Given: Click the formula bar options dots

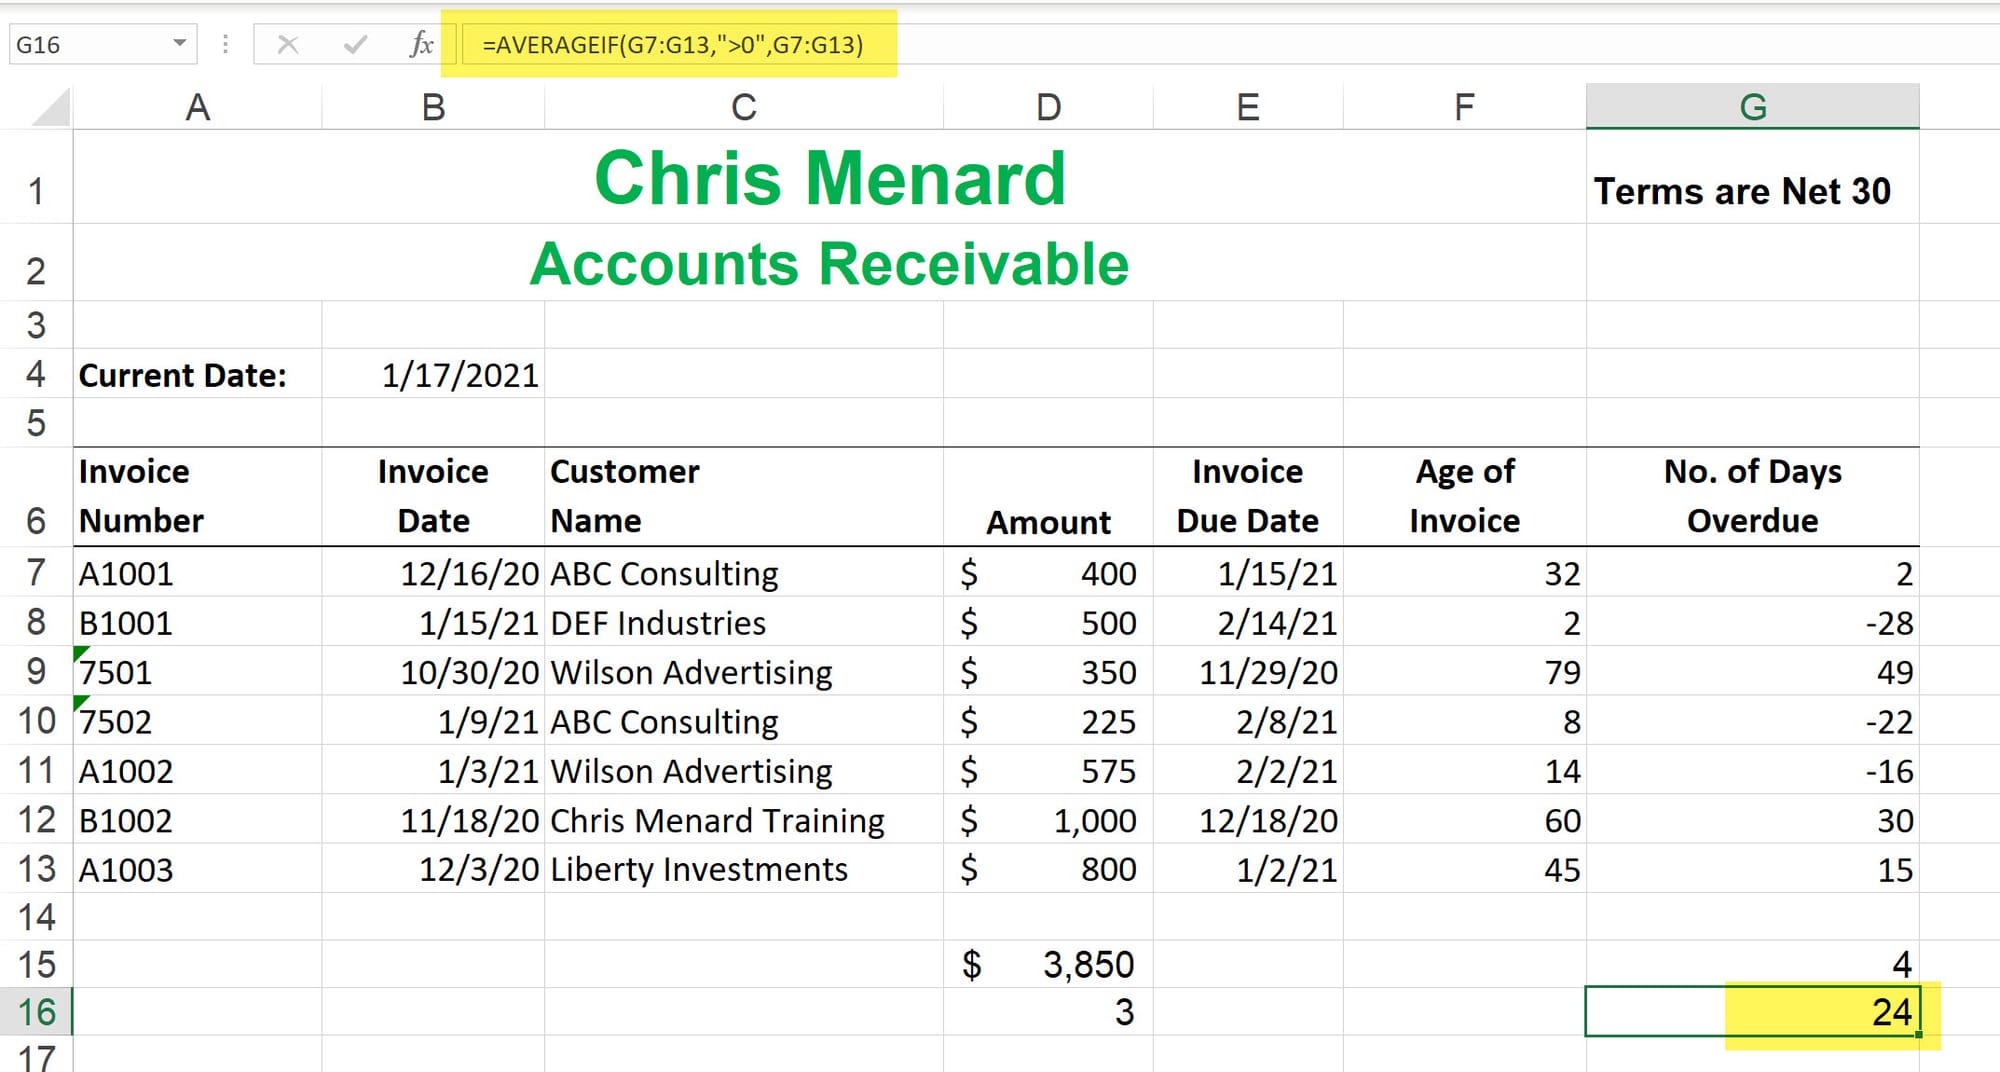Looking at the screenshot, I should pos(226,44).
